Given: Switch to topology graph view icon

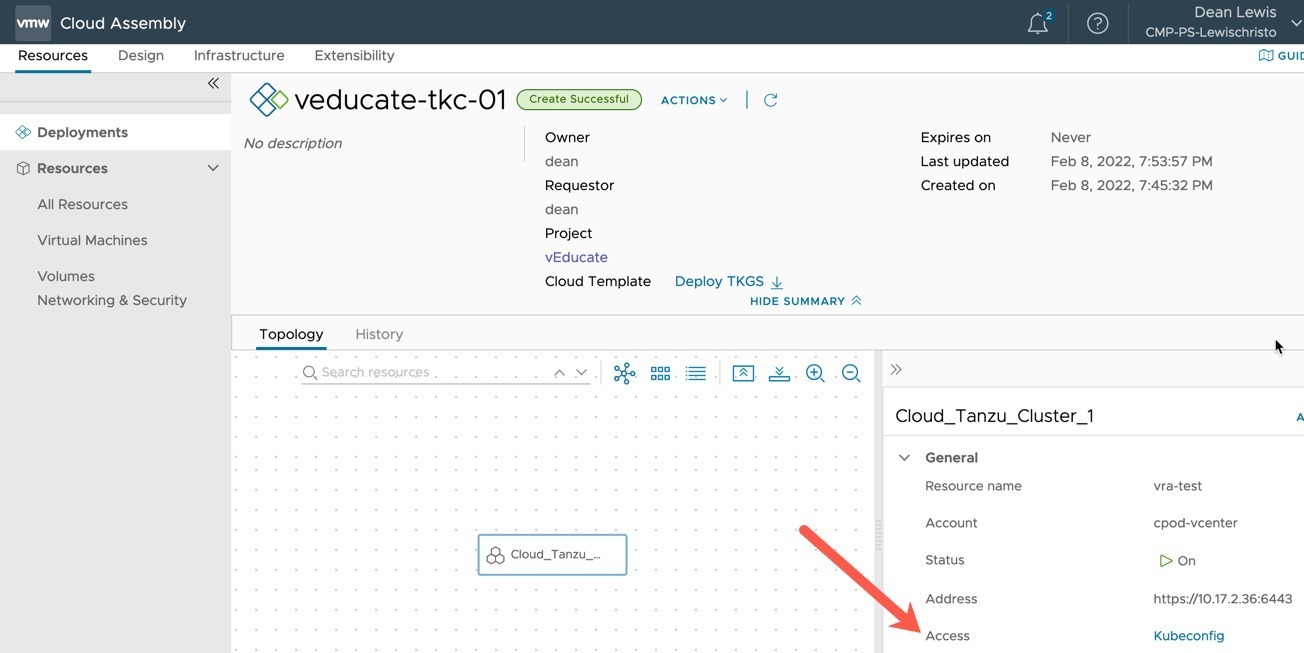Looking at the screenshot, I should pos(624,373).
